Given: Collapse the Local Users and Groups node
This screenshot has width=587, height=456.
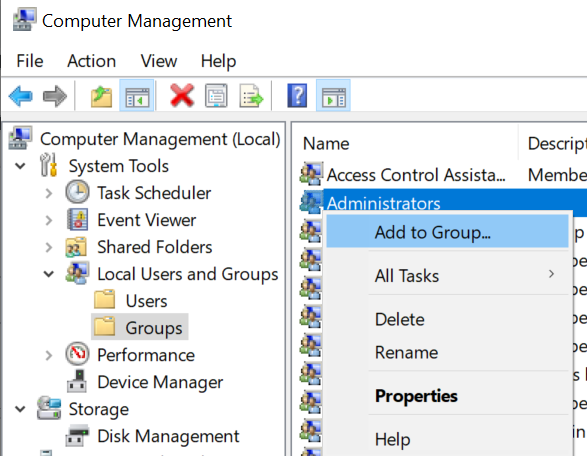Looking at the screenshot, I should [x=49, y=274].
